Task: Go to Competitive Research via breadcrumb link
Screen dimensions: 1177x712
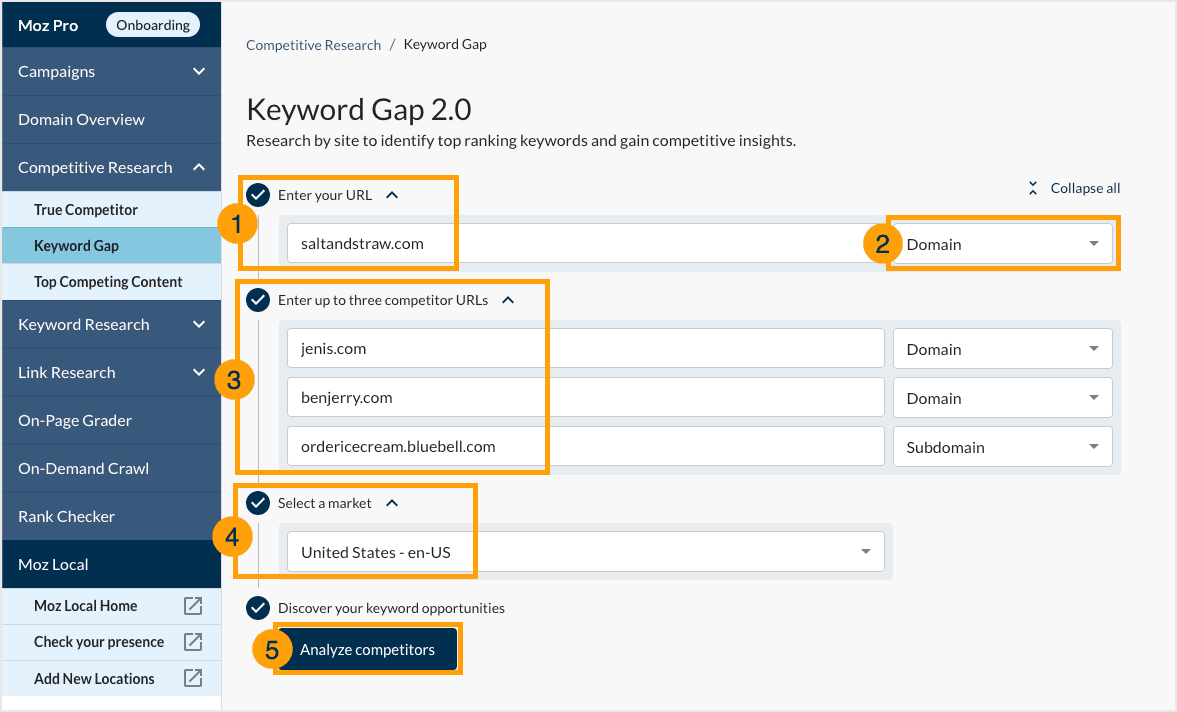Action: (x=313, y=44)
